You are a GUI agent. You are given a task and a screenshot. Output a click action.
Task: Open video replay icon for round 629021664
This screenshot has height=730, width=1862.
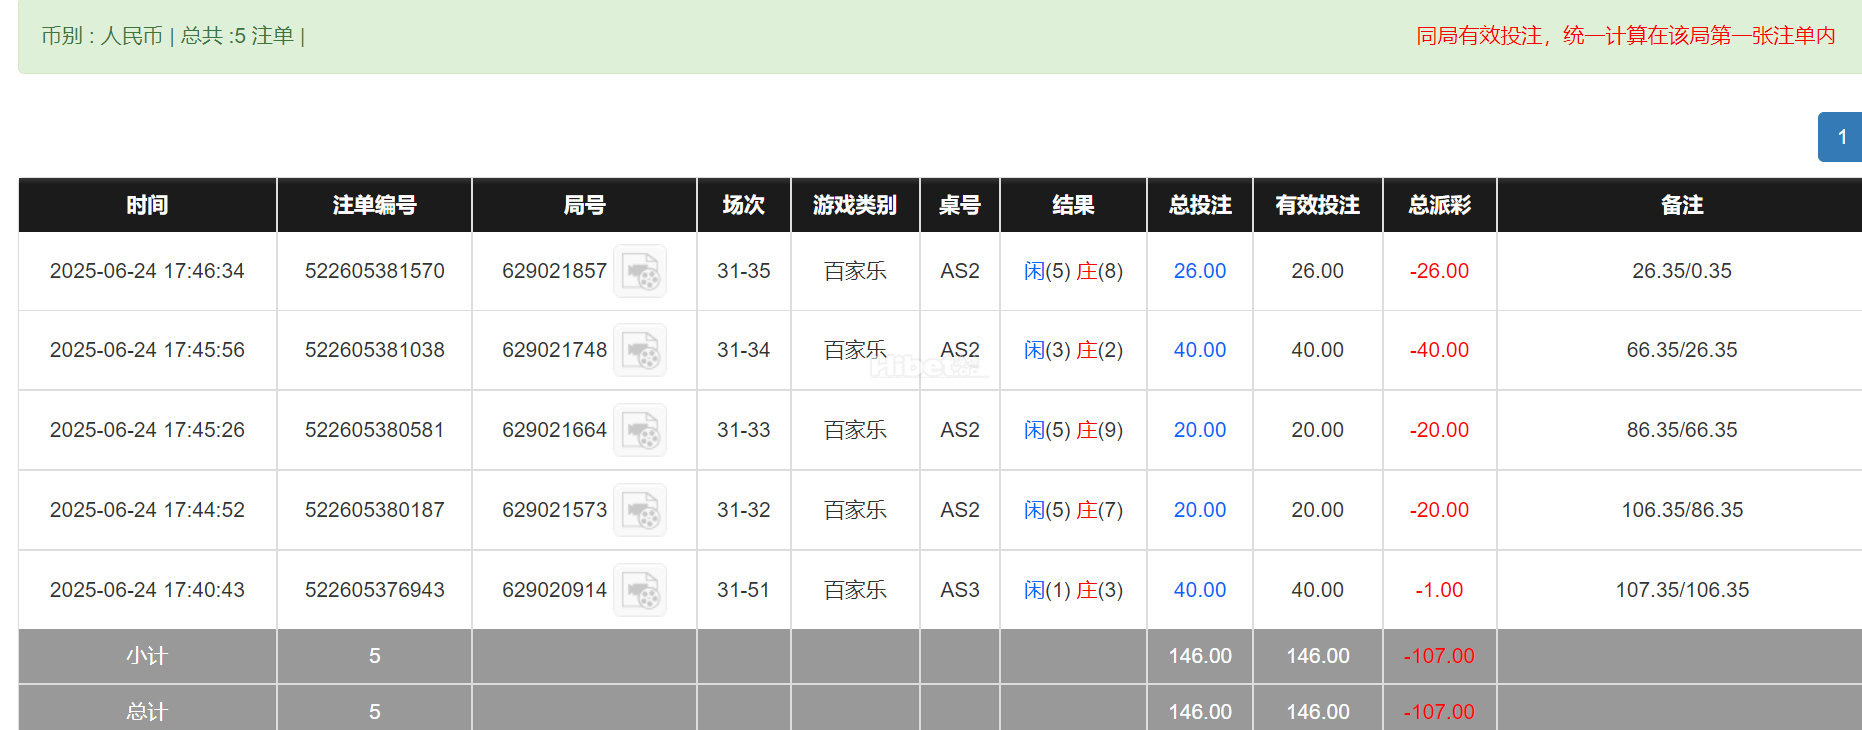639,430
